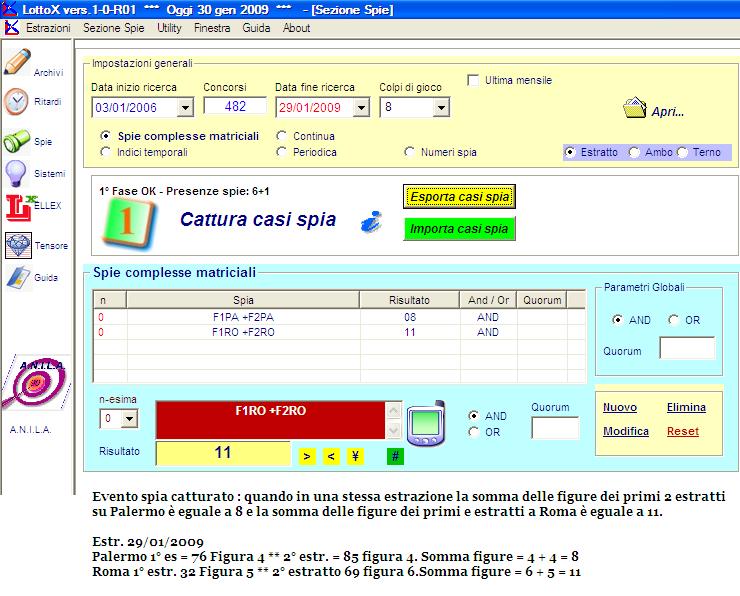This screenshot has width=740, height=596.
Task: Open the ELLEX icon in sidebar
Action: [x=20, y=207]
